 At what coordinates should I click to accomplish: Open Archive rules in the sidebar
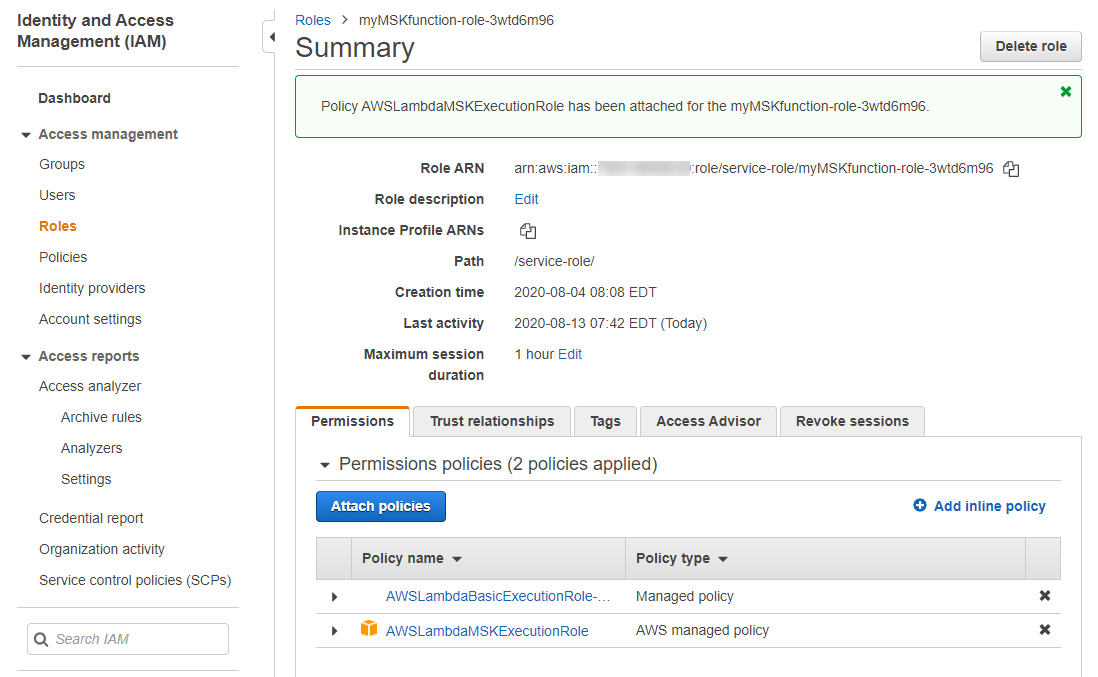coord(101,417)
